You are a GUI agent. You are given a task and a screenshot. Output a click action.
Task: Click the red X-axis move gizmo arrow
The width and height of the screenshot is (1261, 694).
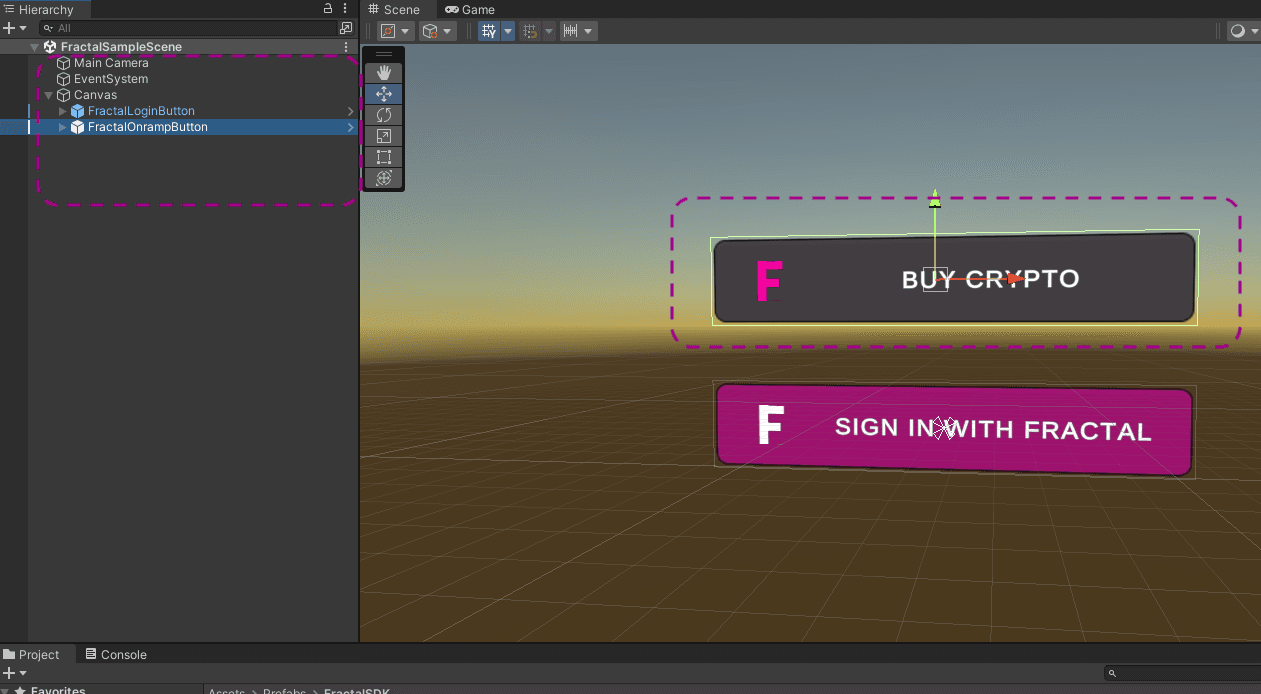pyautogui.click(x=1014, y=279)
